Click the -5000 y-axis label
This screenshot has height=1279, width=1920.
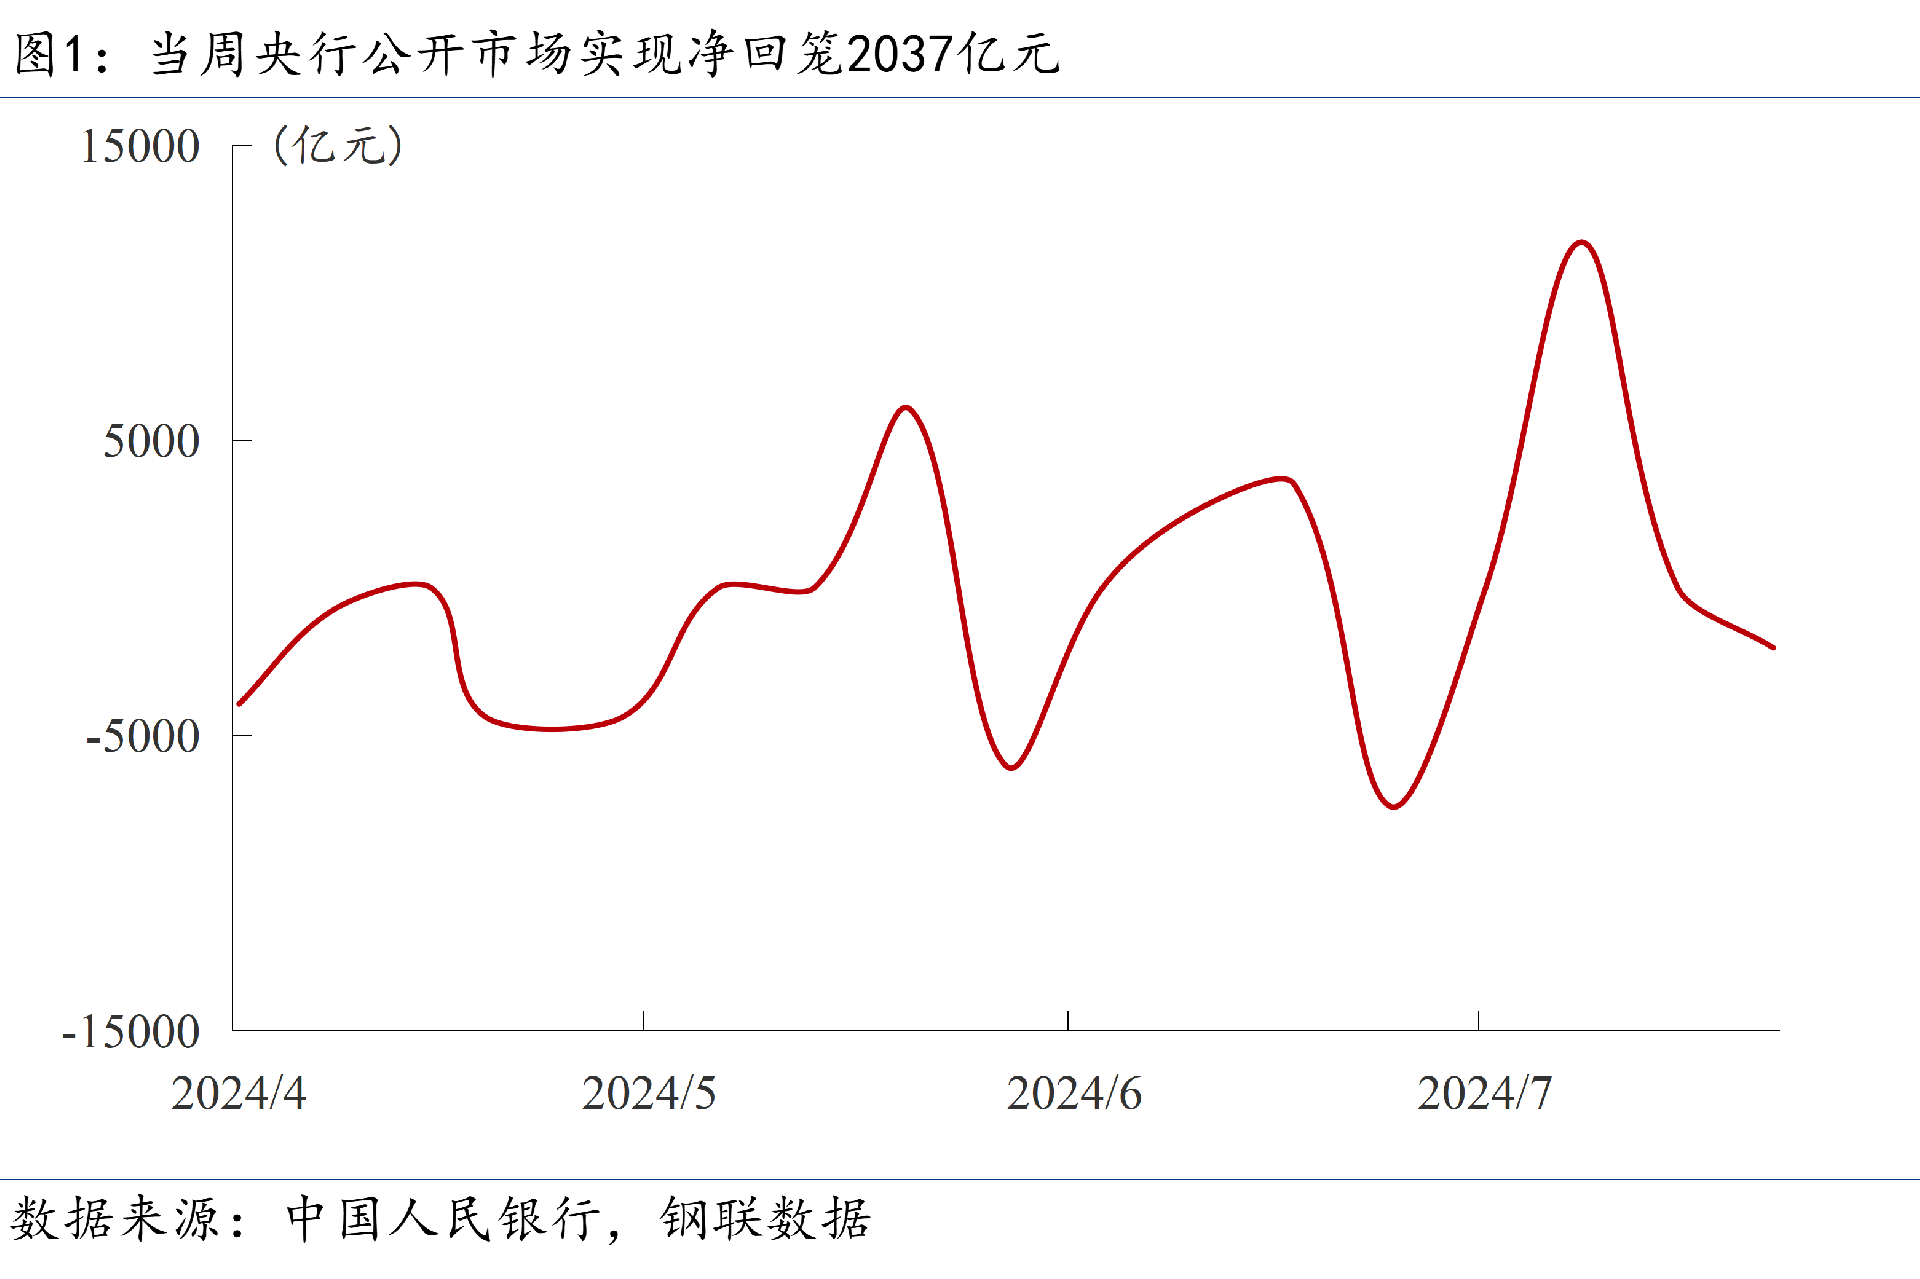tap(142, 736)
